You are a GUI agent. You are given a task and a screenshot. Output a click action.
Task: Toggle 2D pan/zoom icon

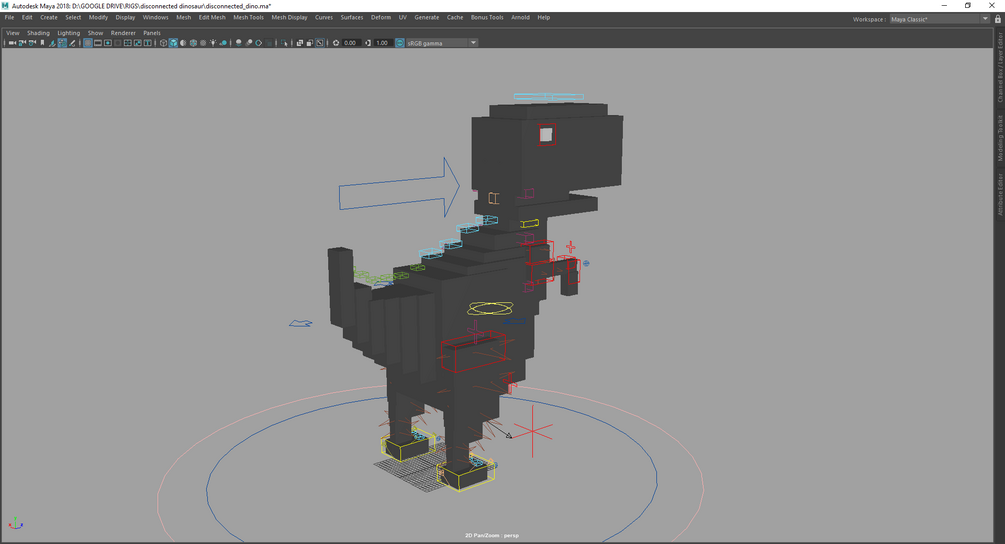(x=62, y=43)
